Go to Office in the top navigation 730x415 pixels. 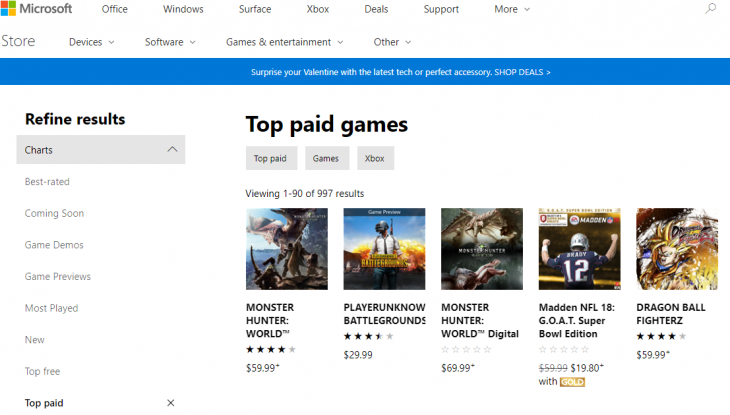click(115, 9)
